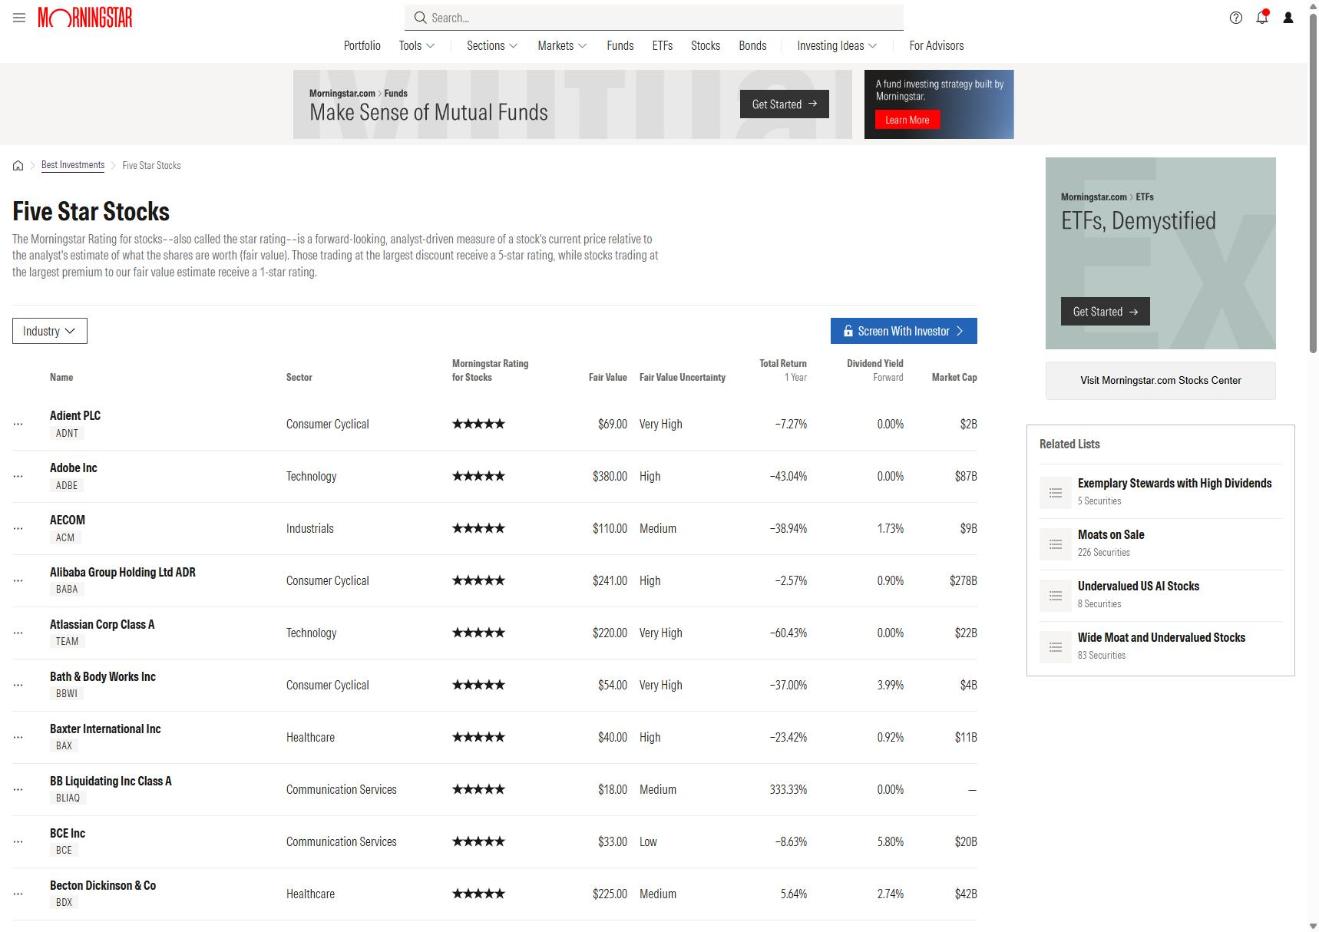Click the Screen With Investor button
The width and height of the screenshot is (1319, 932).
pyautogui.click(x=904, y=331)
